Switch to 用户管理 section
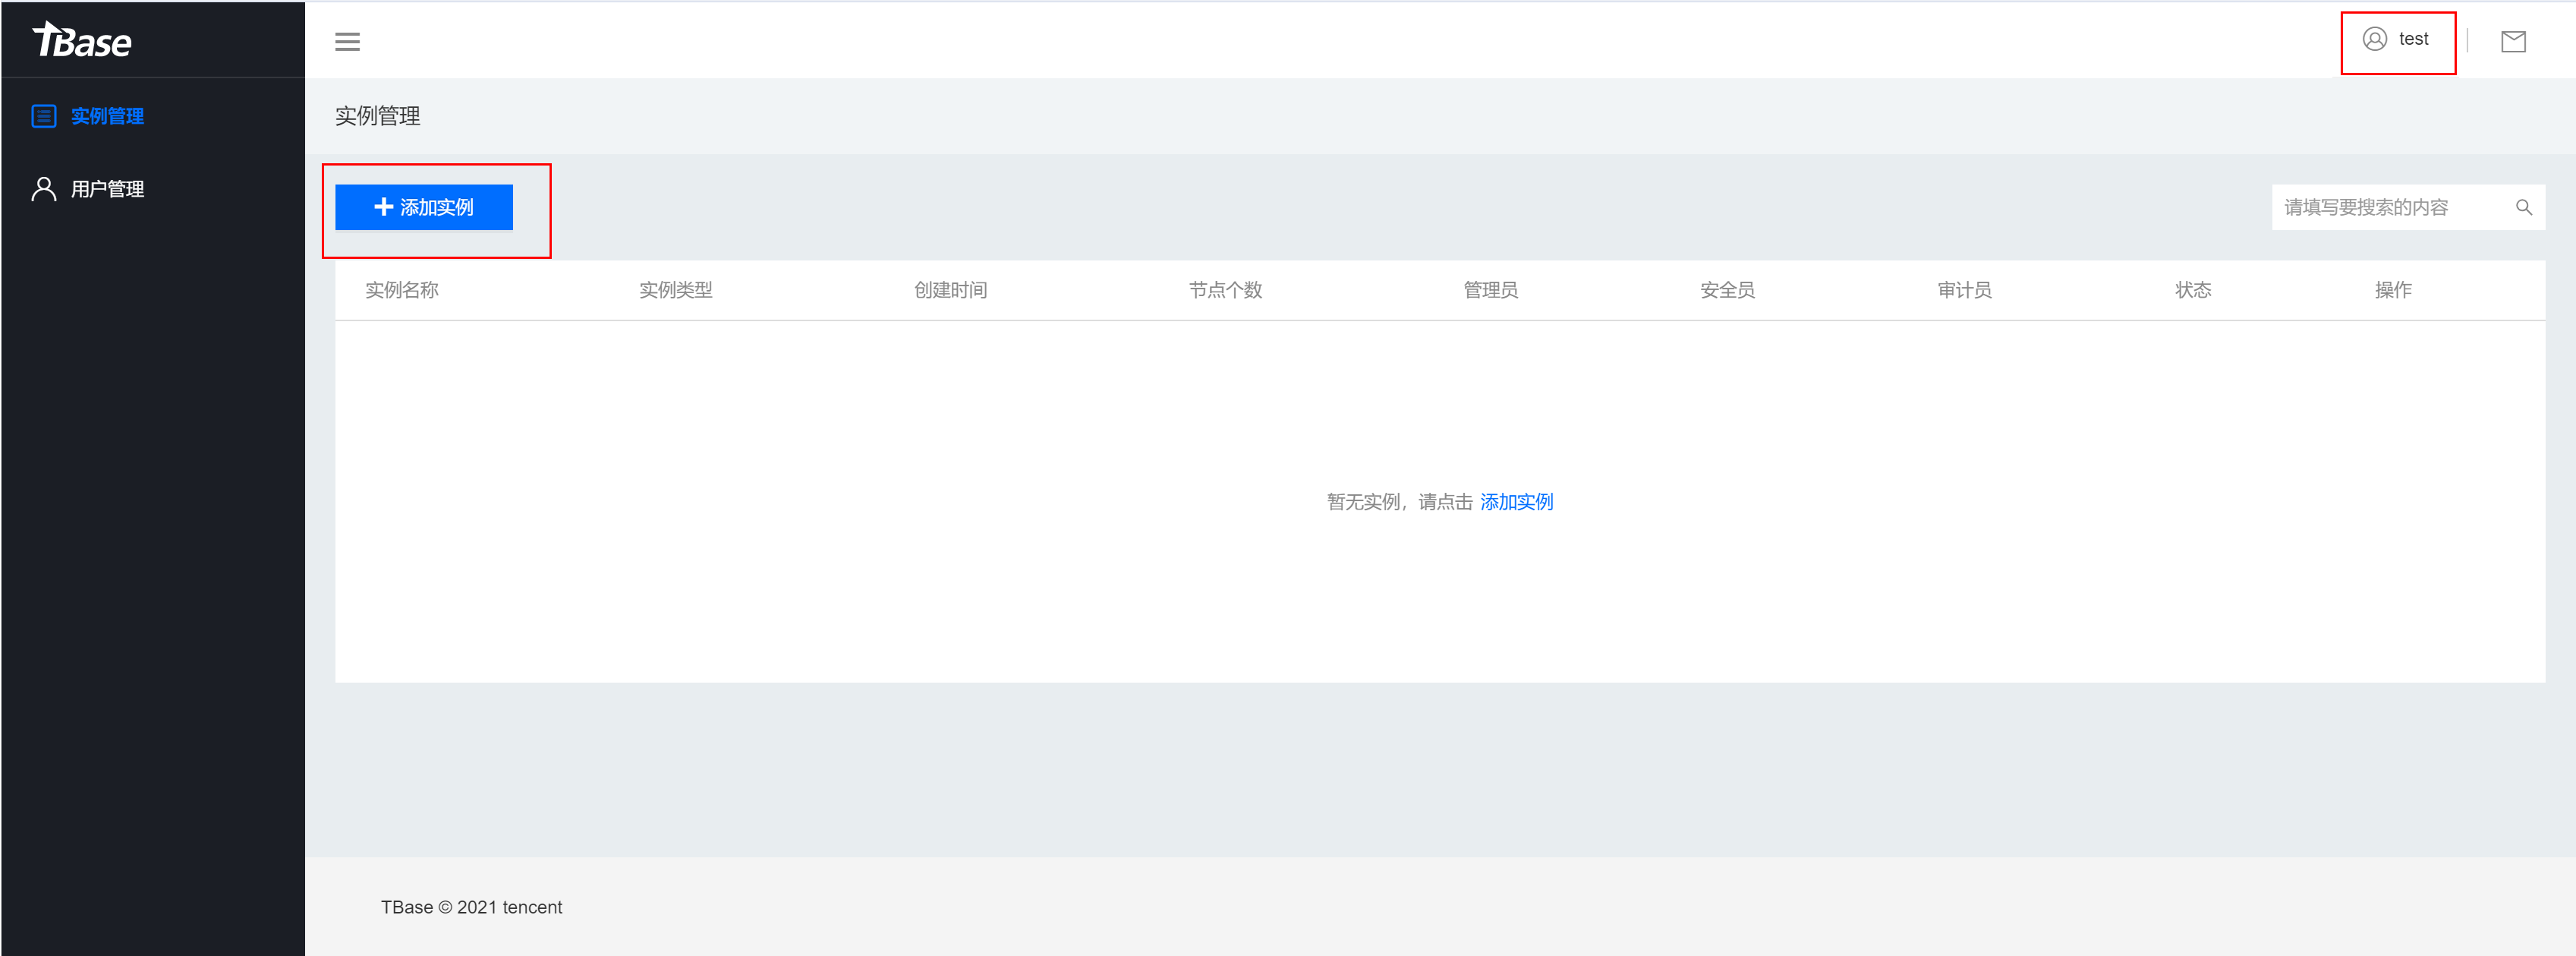 click(x=106, y=188)
